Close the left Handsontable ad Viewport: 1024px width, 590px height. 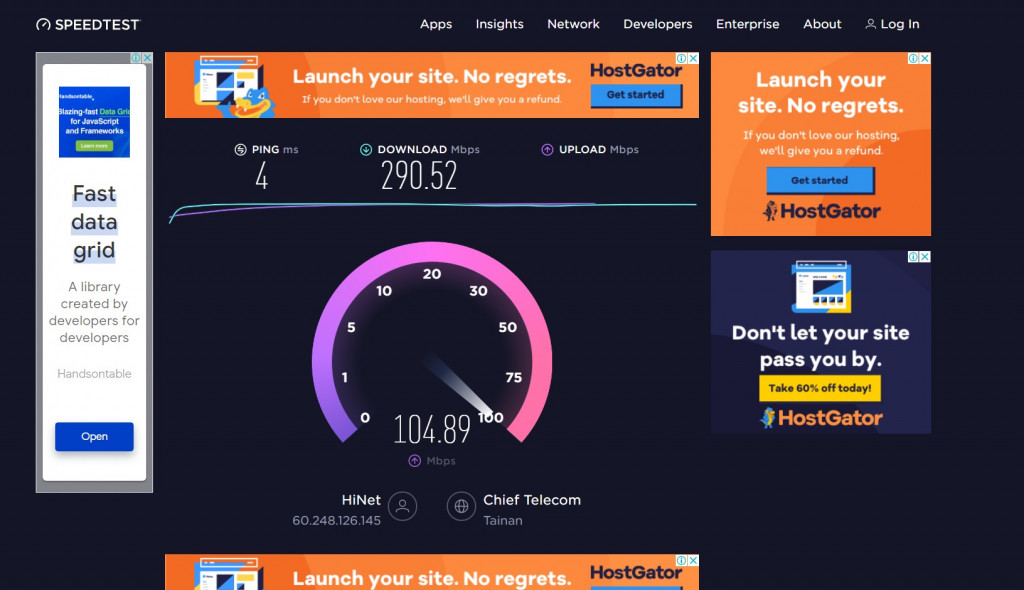click(148, 57)
